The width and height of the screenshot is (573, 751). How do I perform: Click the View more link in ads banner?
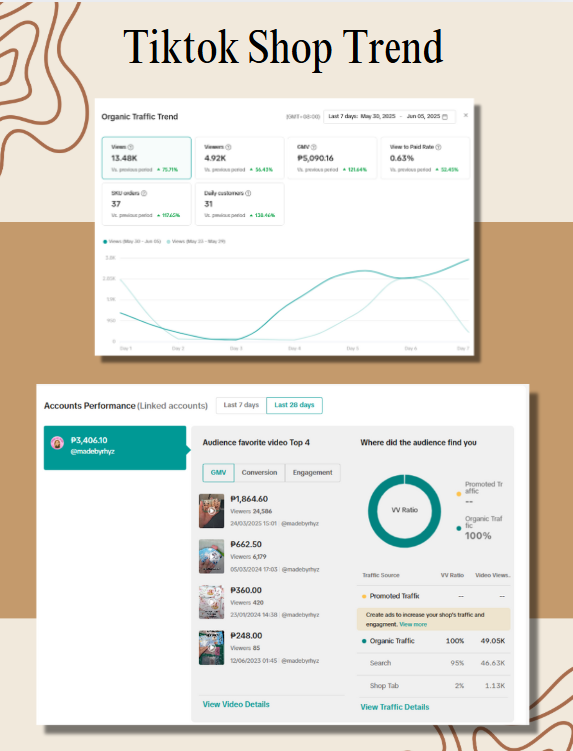(413, 624)
